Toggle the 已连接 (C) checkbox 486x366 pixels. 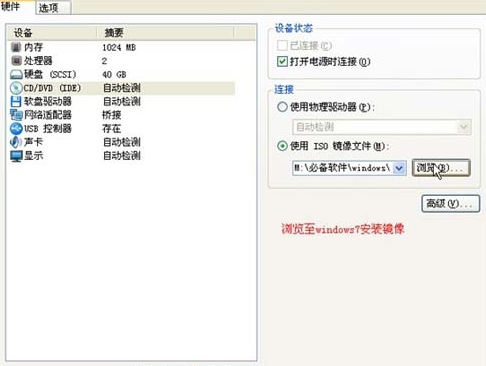coord(282,45)
